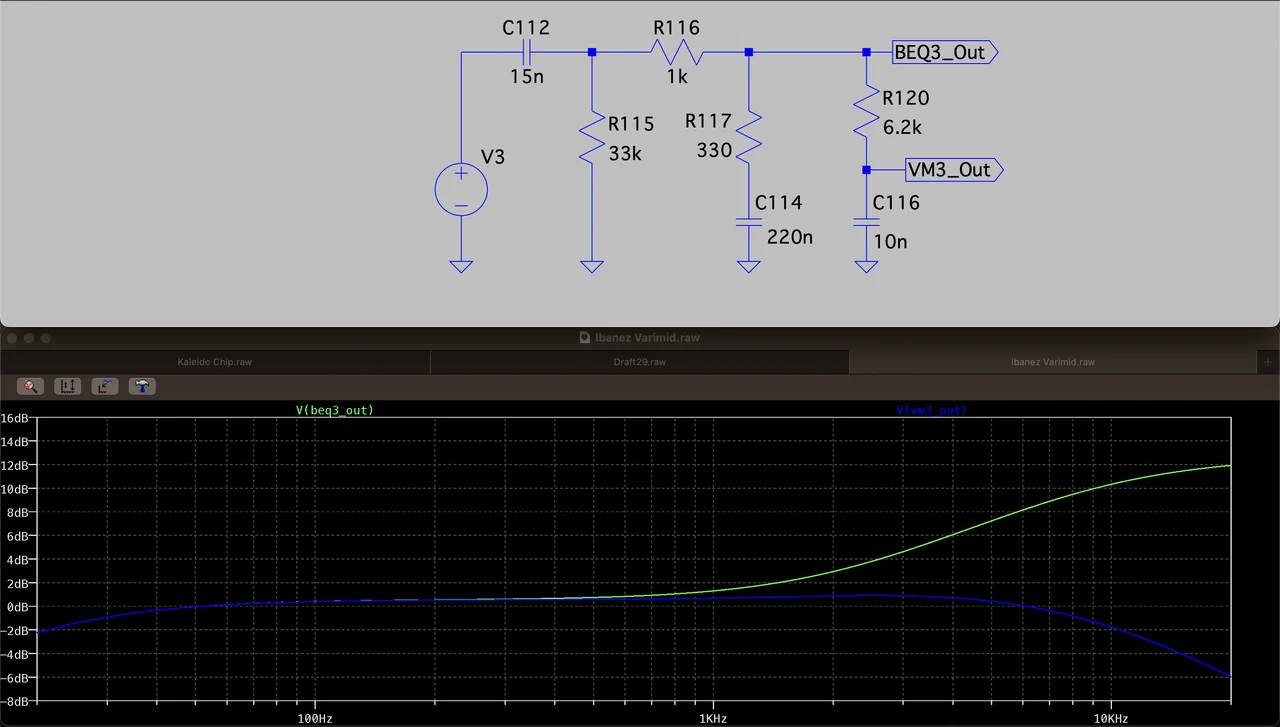Select resistor R120 symbol

tap(866, 110)
